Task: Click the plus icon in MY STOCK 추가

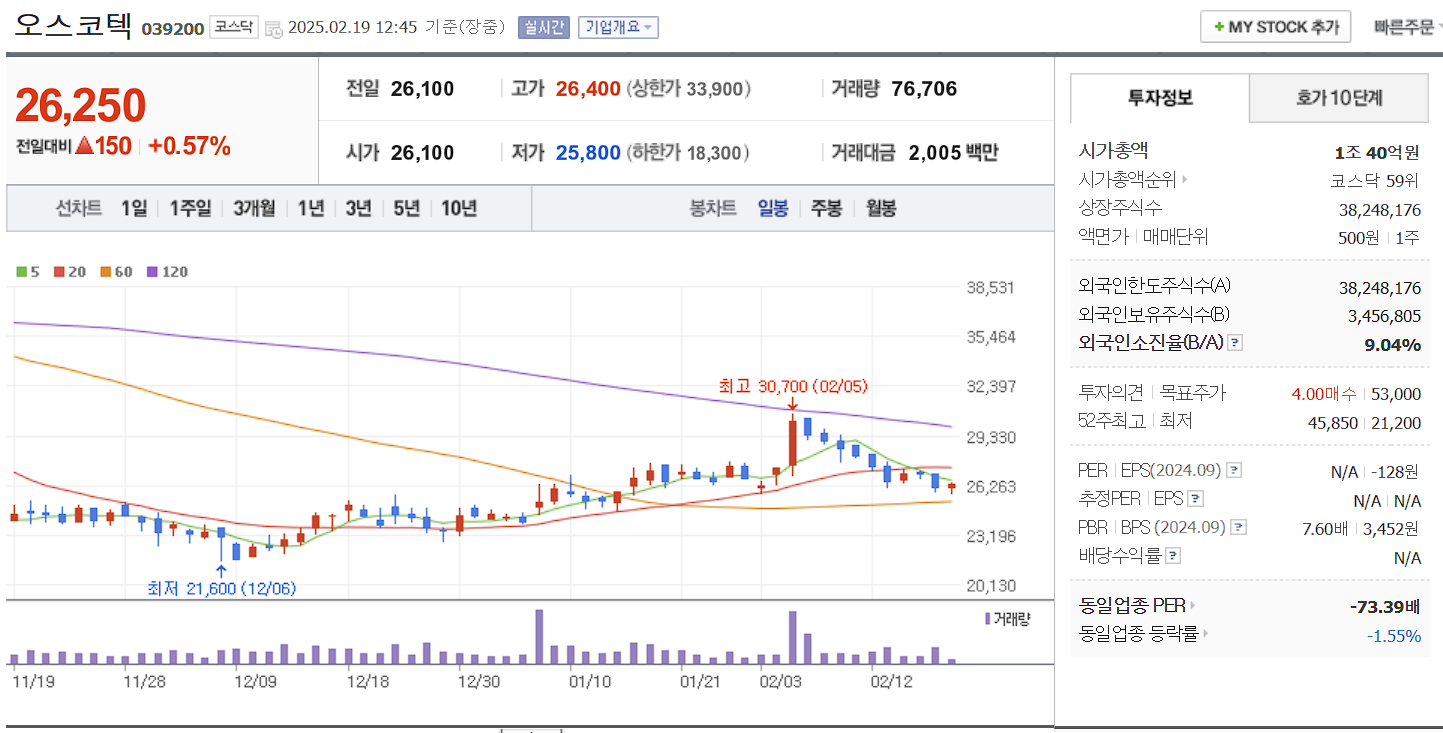Action: point(1219,26)
